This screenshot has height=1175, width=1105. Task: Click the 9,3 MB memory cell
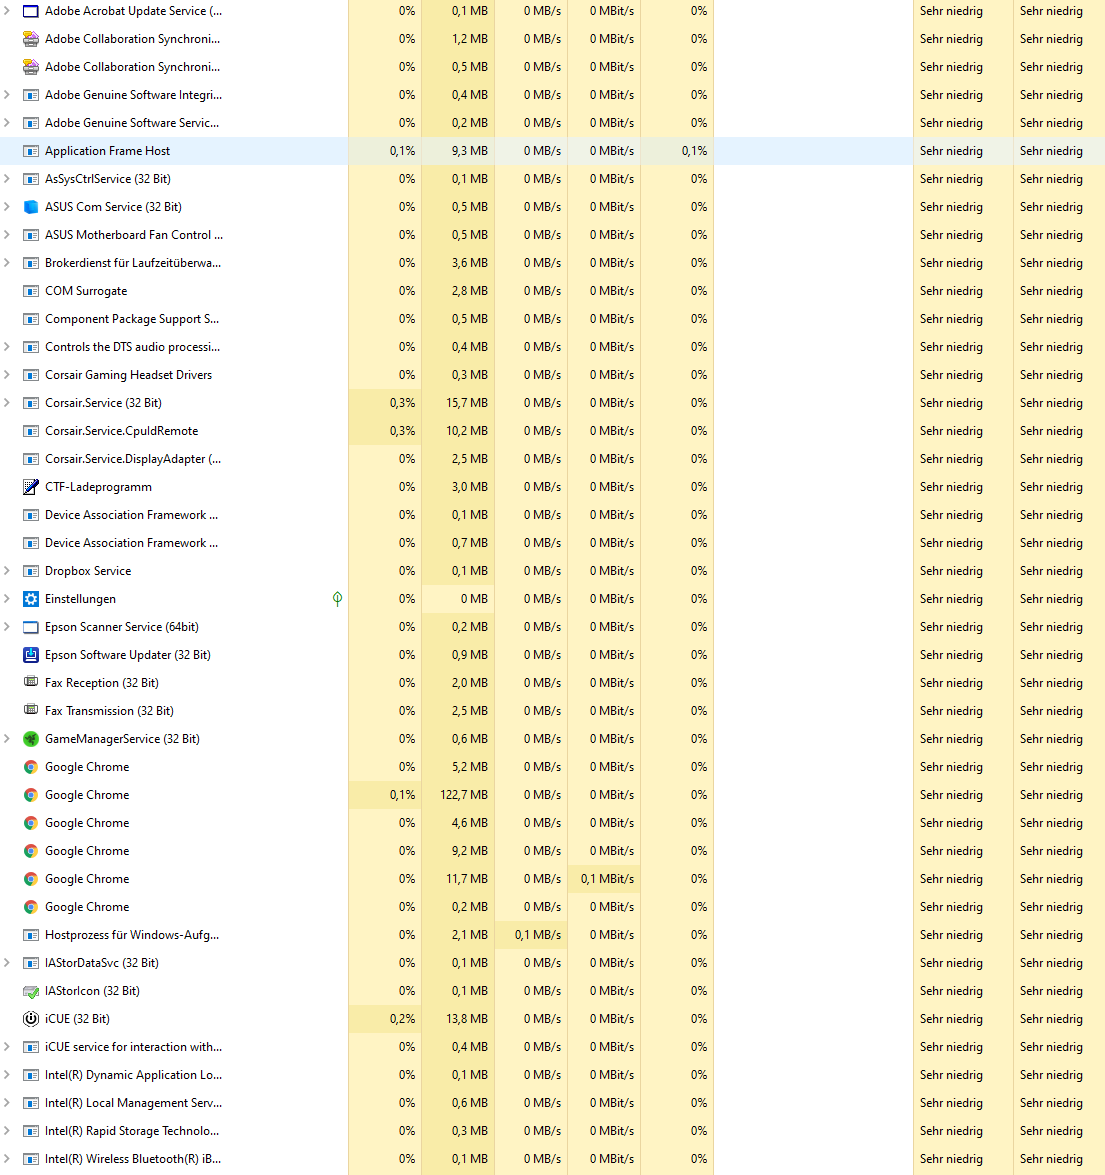(x=458, y=151)
